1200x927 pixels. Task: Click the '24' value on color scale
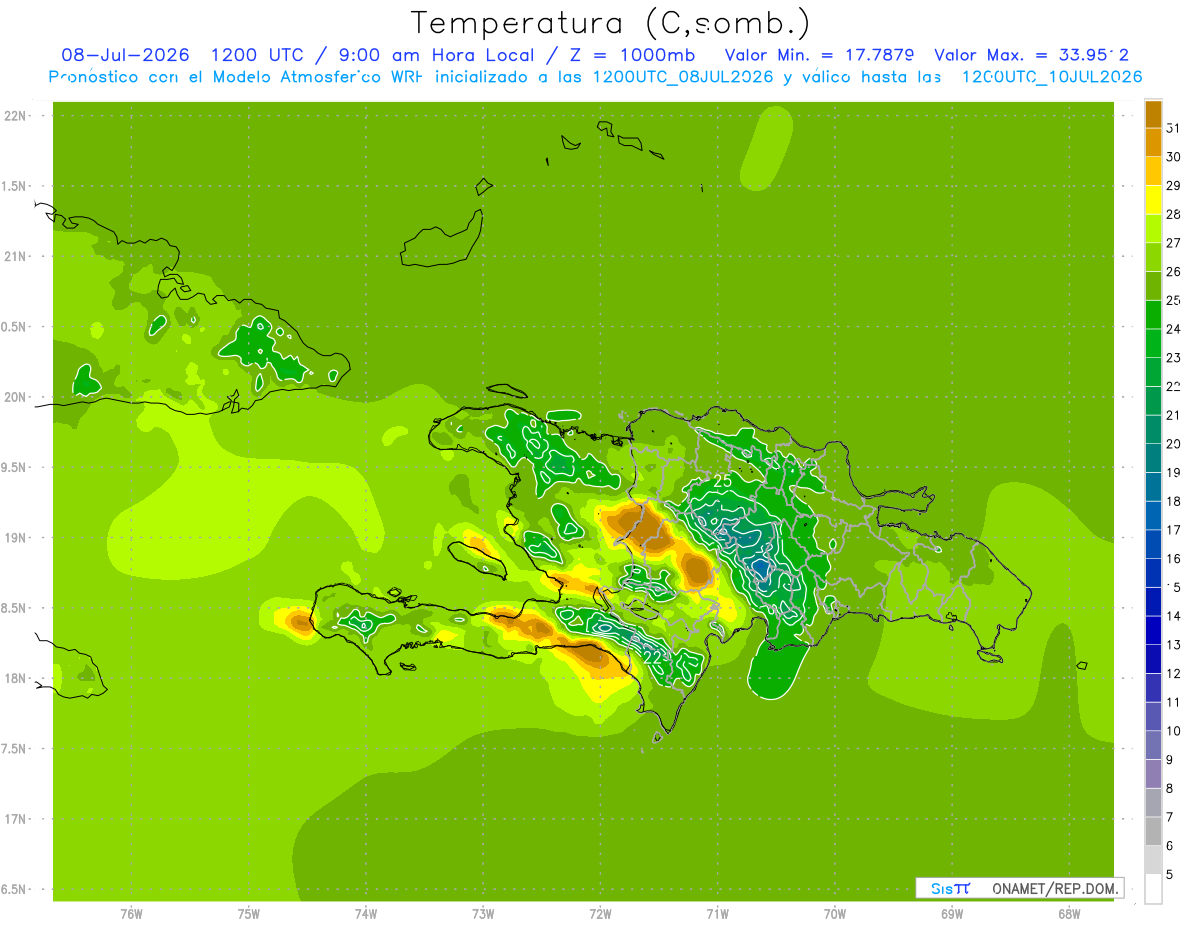tap(1174, 329)
